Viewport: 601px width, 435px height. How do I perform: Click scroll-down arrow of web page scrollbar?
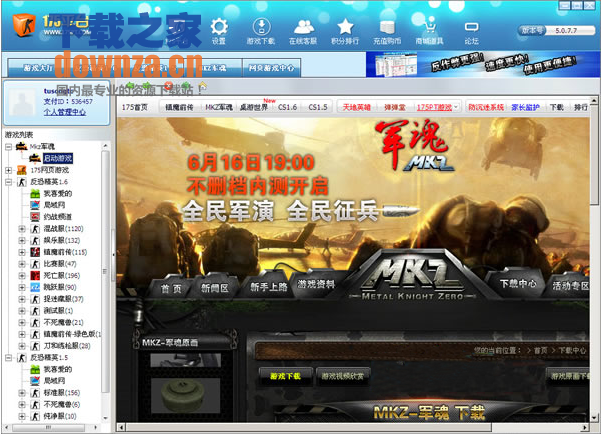(594, 417)
